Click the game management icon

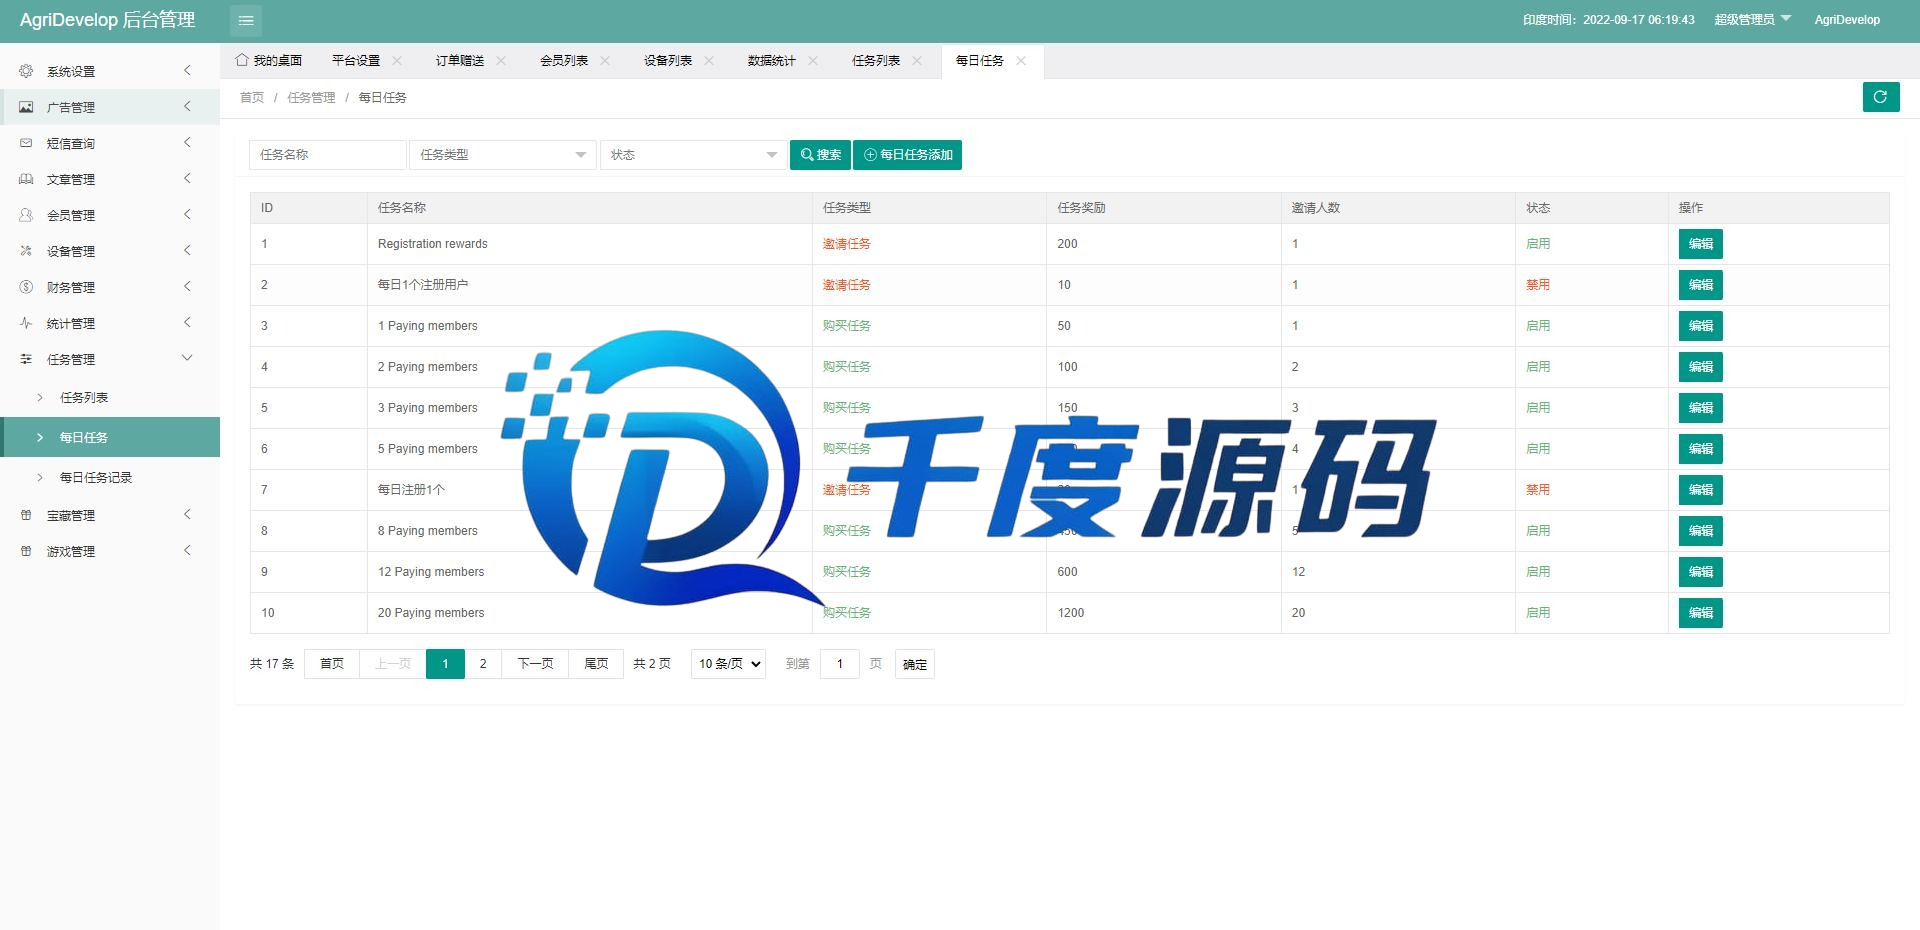tap(26, 551)
